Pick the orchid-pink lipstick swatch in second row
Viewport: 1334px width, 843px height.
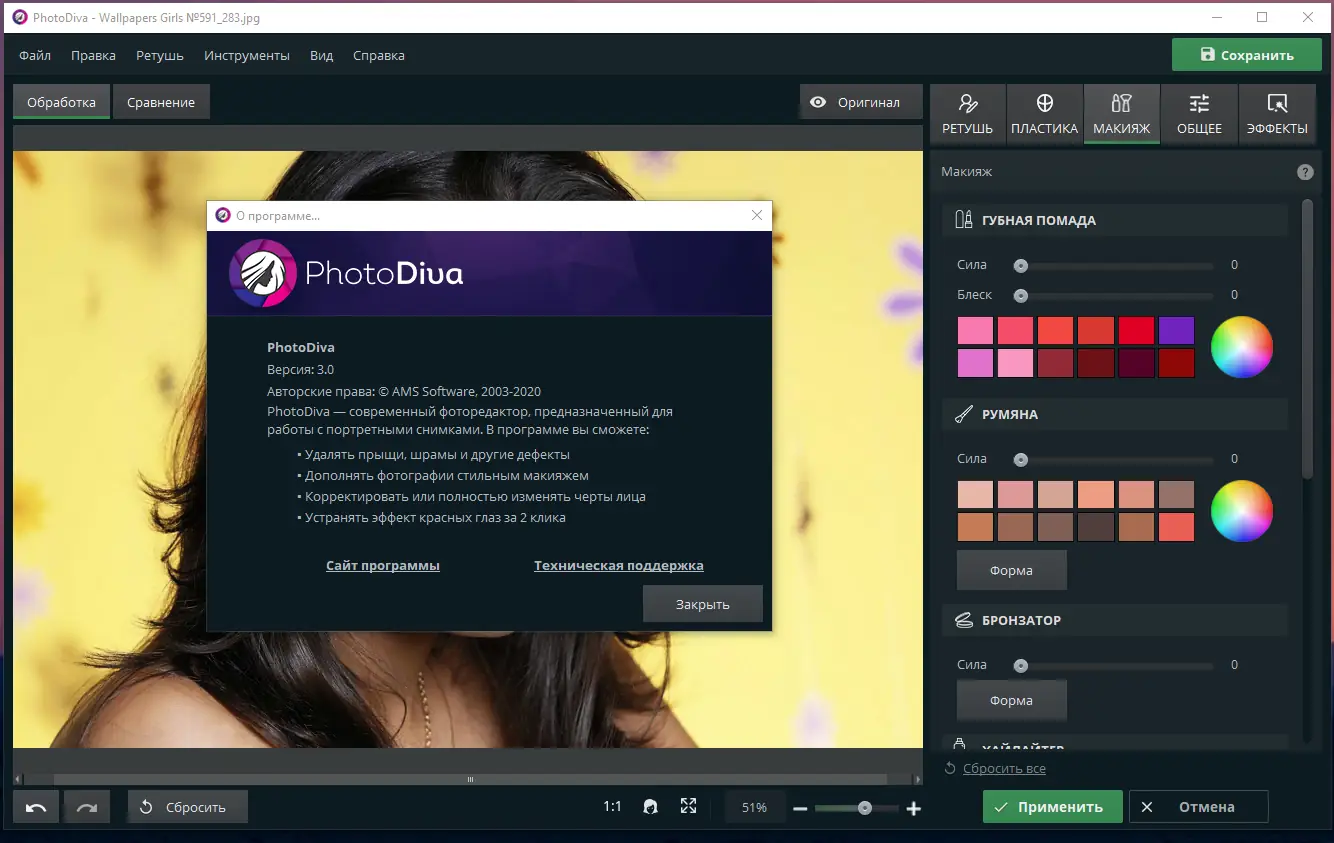(975, 363)
